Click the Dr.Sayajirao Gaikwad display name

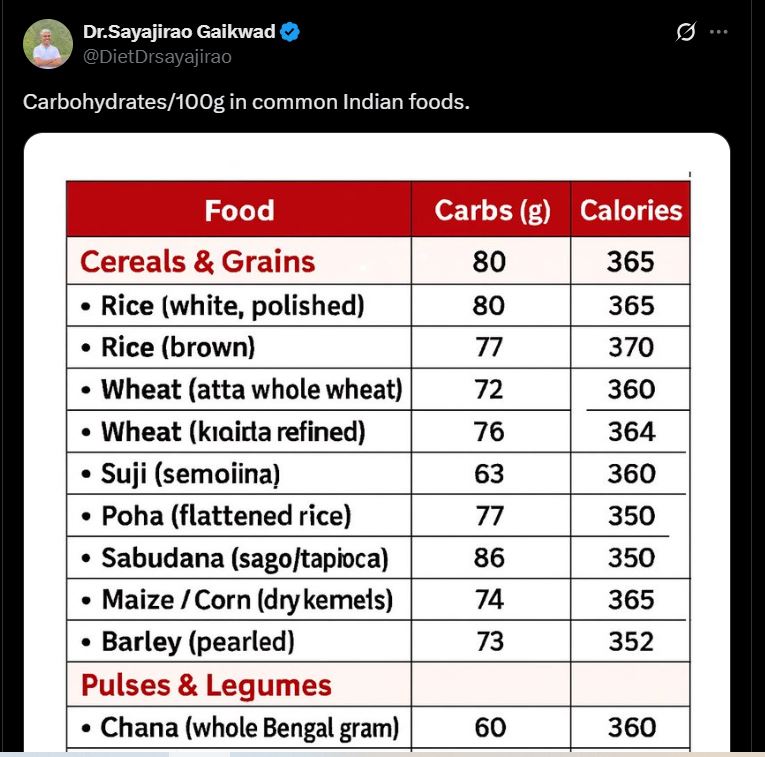[179, 32]
